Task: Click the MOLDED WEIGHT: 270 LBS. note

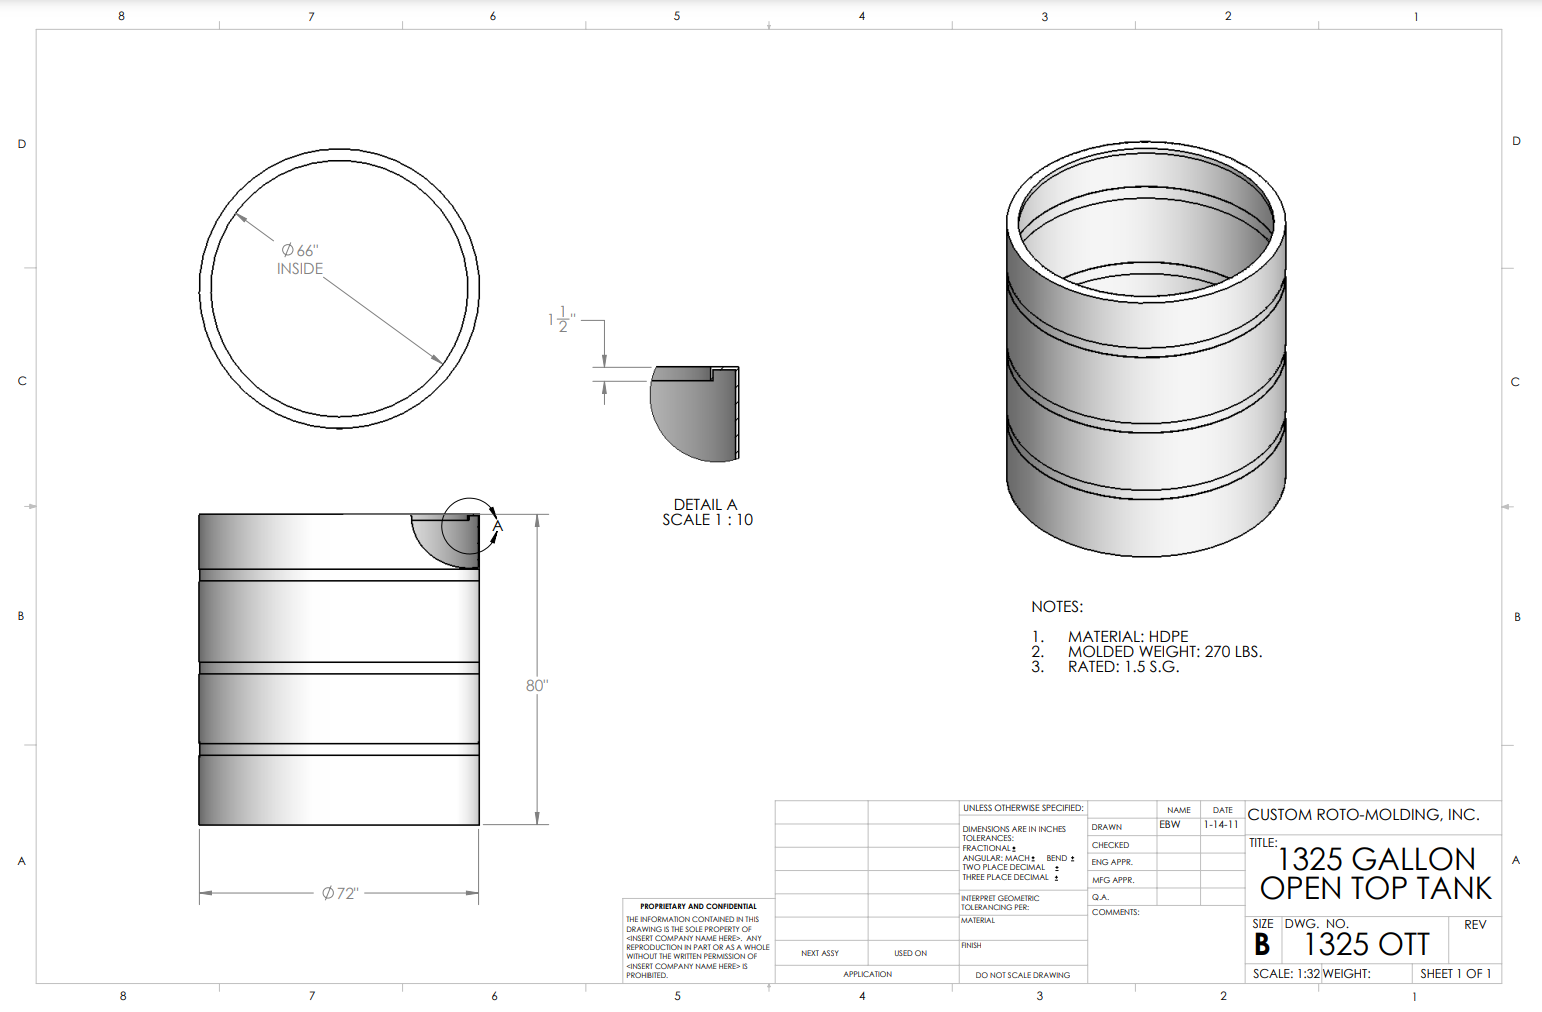Action: [x=1164, y=652]
